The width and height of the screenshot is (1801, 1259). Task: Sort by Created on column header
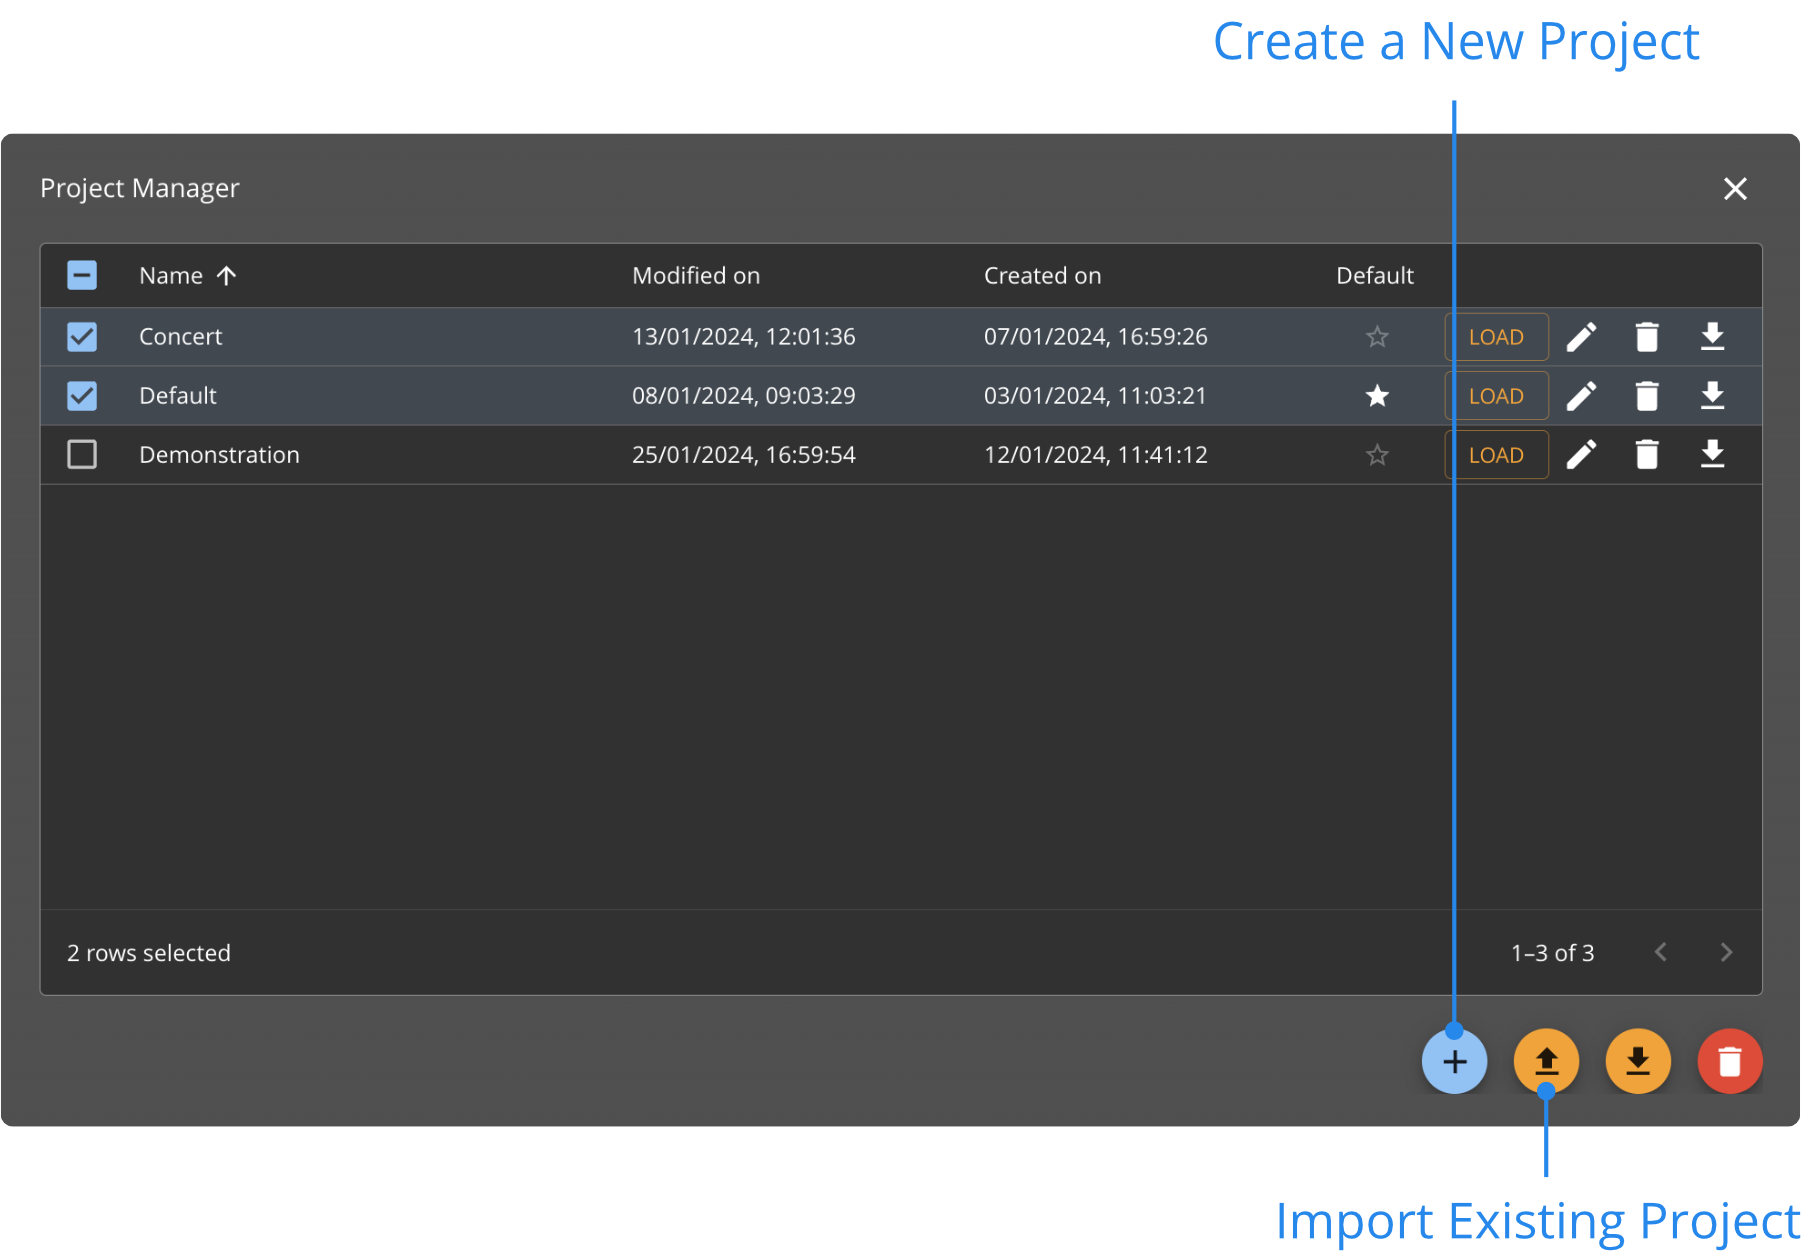(x=1042, y=276)
